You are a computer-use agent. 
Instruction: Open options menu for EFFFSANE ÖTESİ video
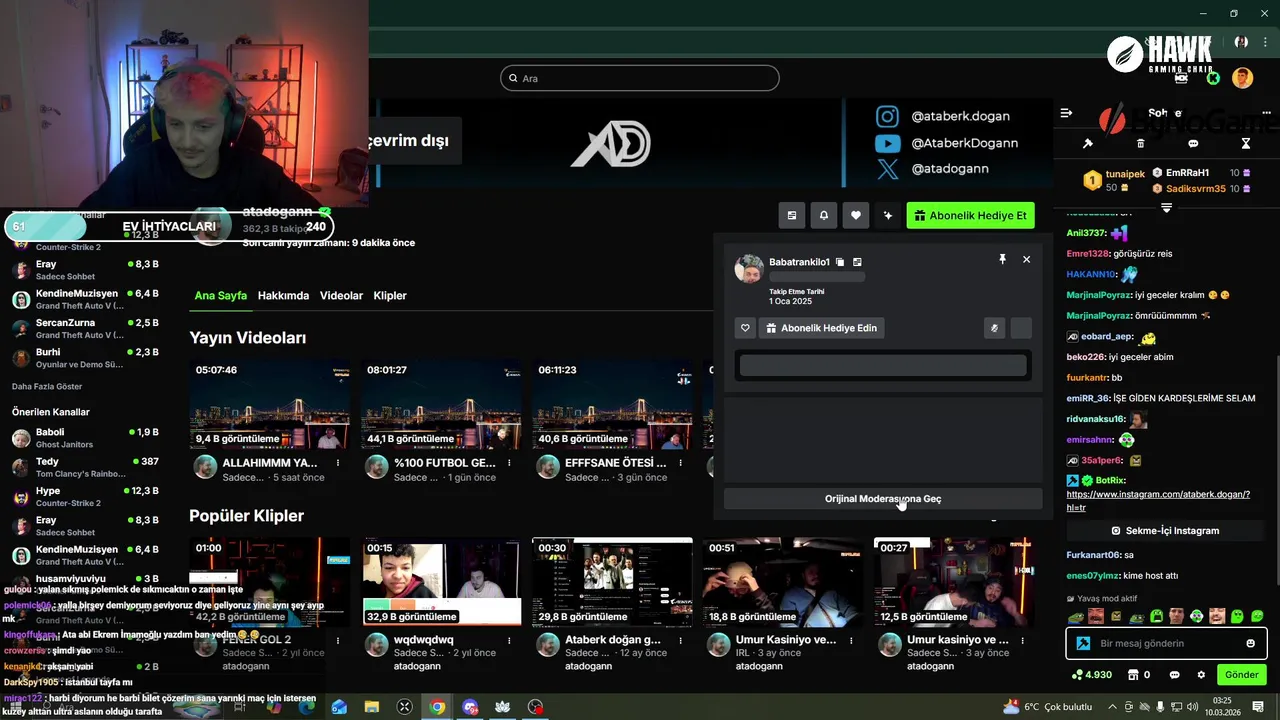[x=680, y=463]
